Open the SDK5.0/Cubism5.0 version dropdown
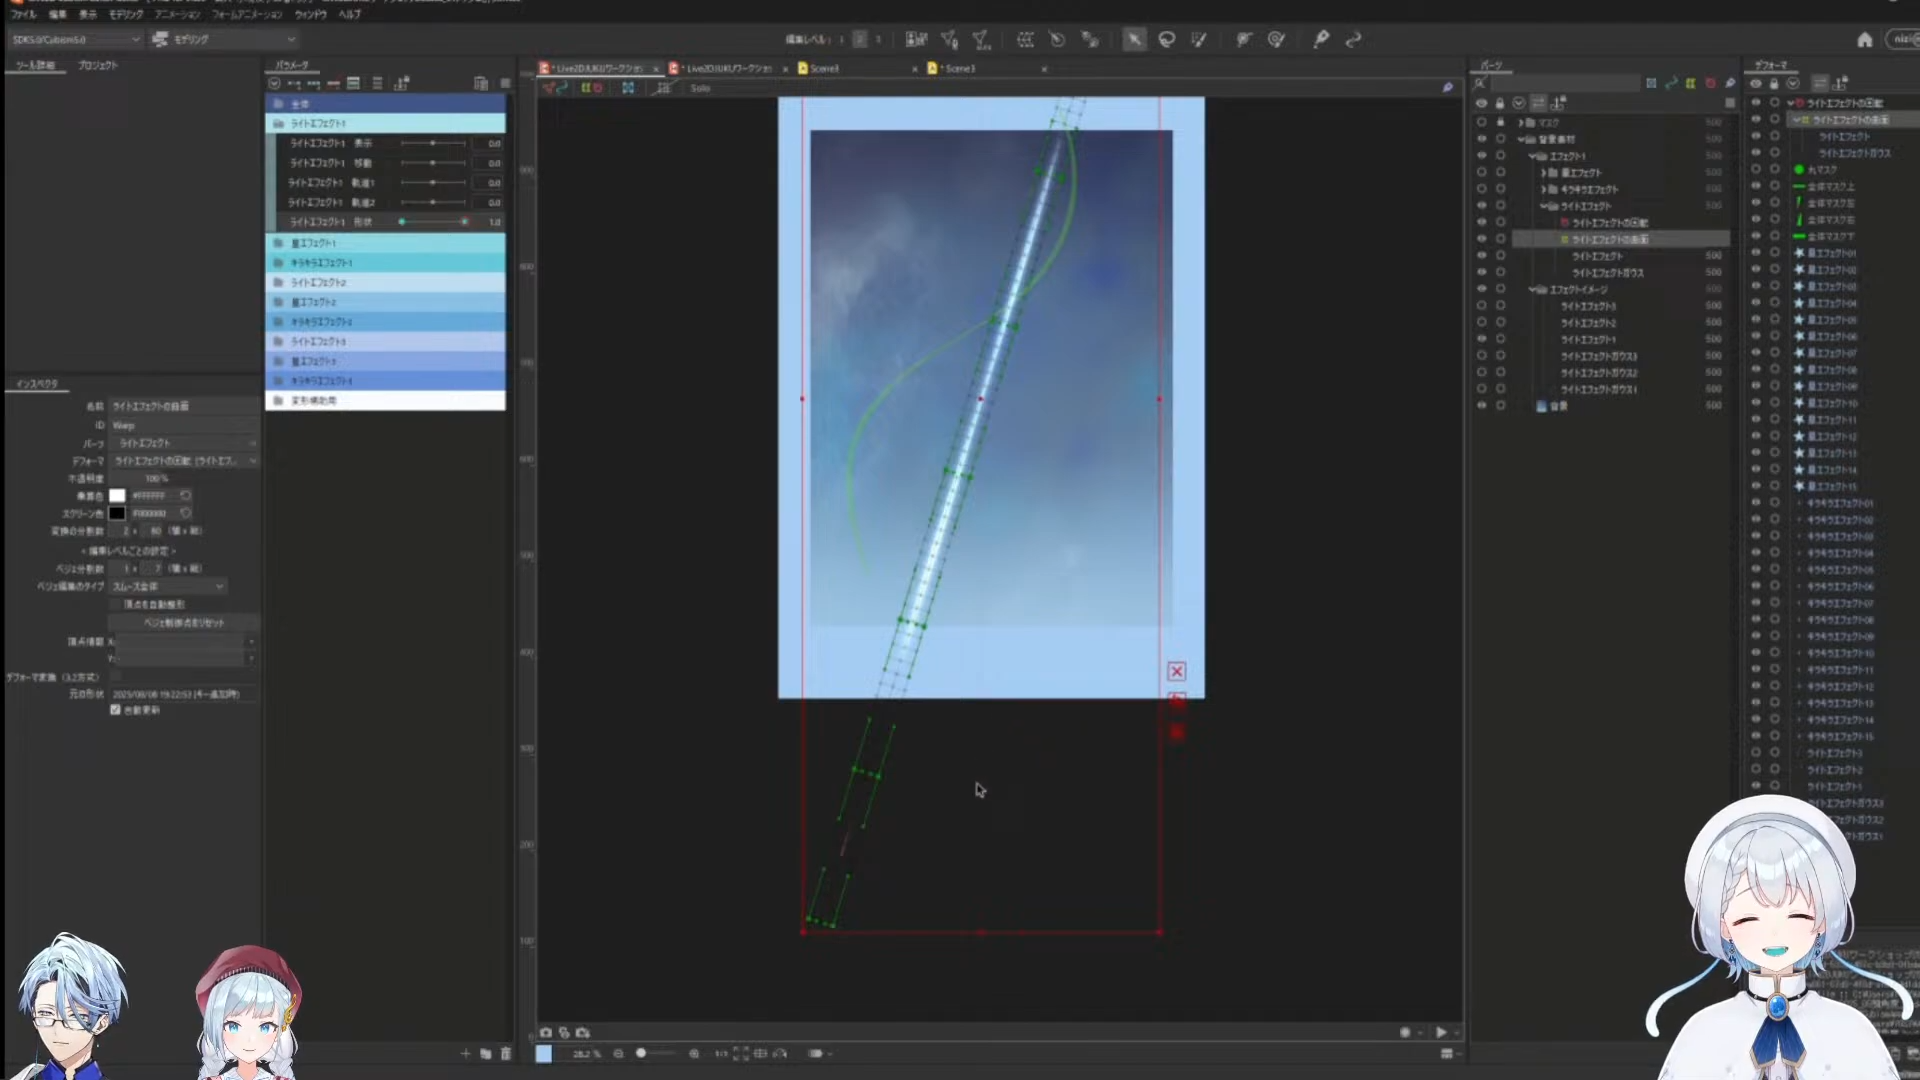 [76, 39]
